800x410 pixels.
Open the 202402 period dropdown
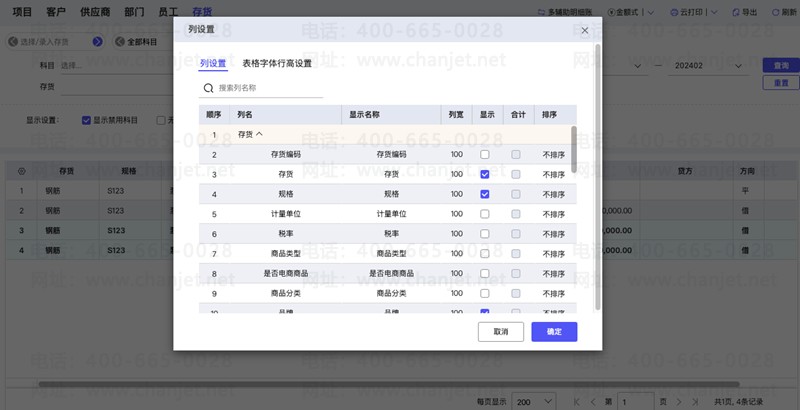point(738,66)
